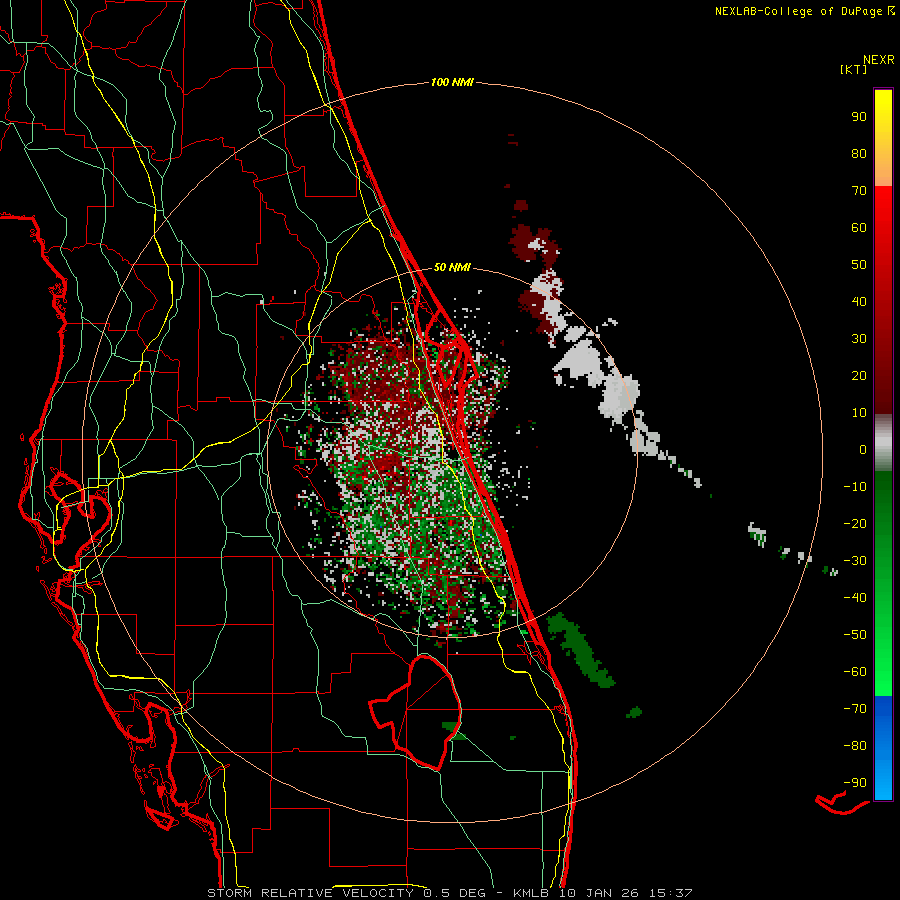Click the positive 60 scale value
Screen dimensions: 900x900
859,228
